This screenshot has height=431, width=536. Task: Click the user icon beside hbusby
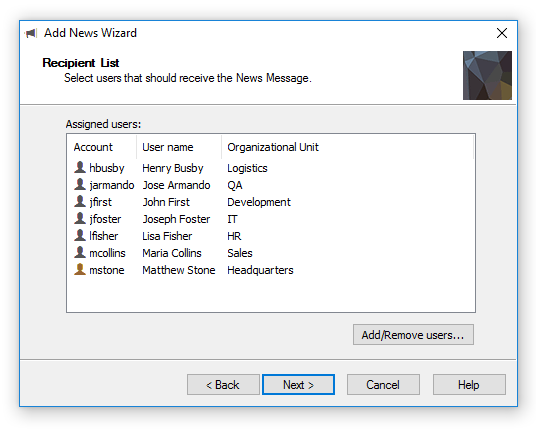point(80,167)
